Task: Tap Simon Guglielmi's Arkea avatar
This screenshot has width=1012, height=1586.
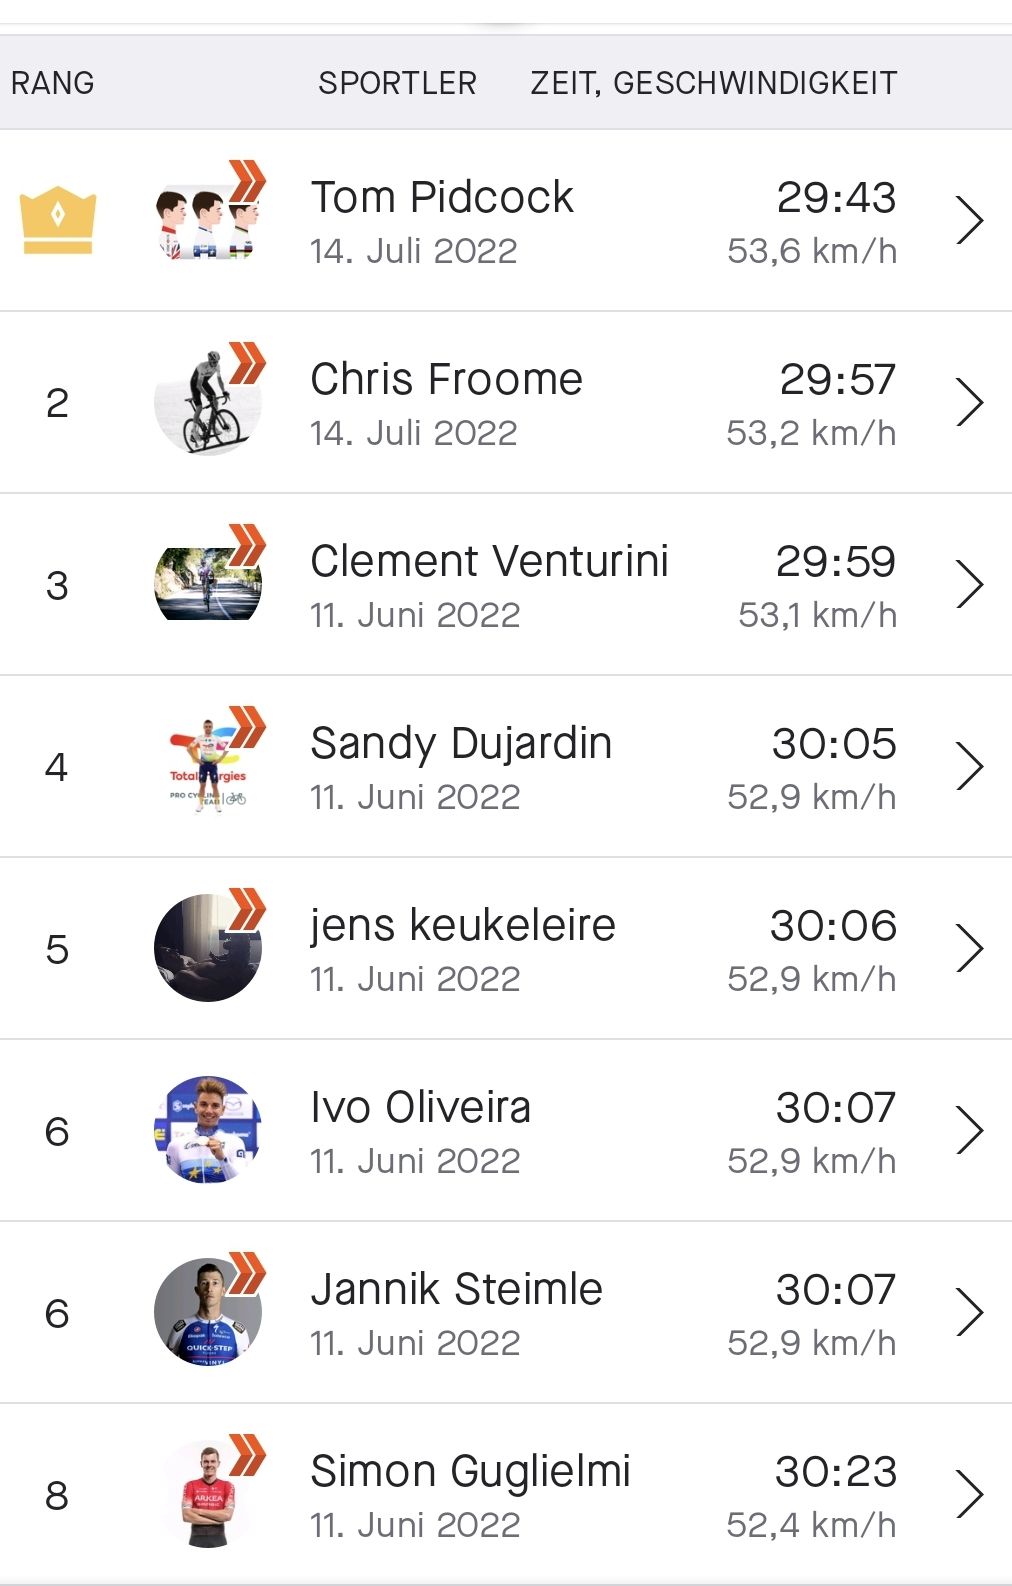Action: point(208,1495)
